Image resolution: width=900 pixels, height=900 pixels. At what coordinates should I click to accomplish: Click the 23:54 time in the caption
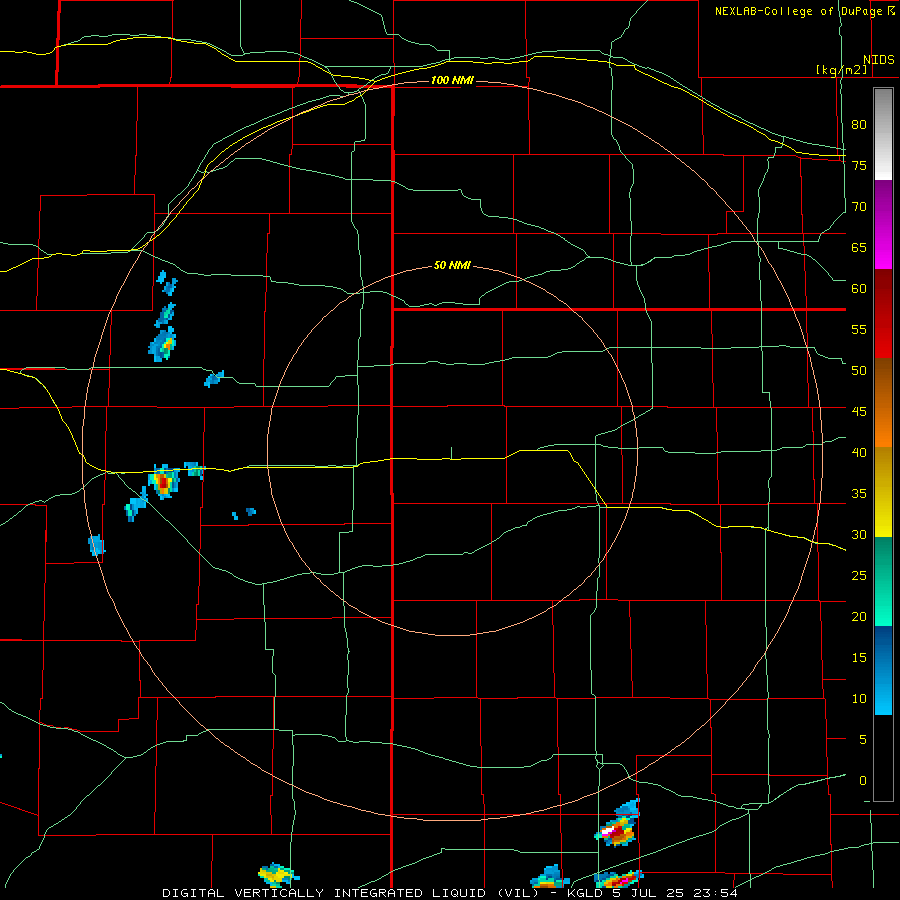pyautogui.click(x=713, y=893)
